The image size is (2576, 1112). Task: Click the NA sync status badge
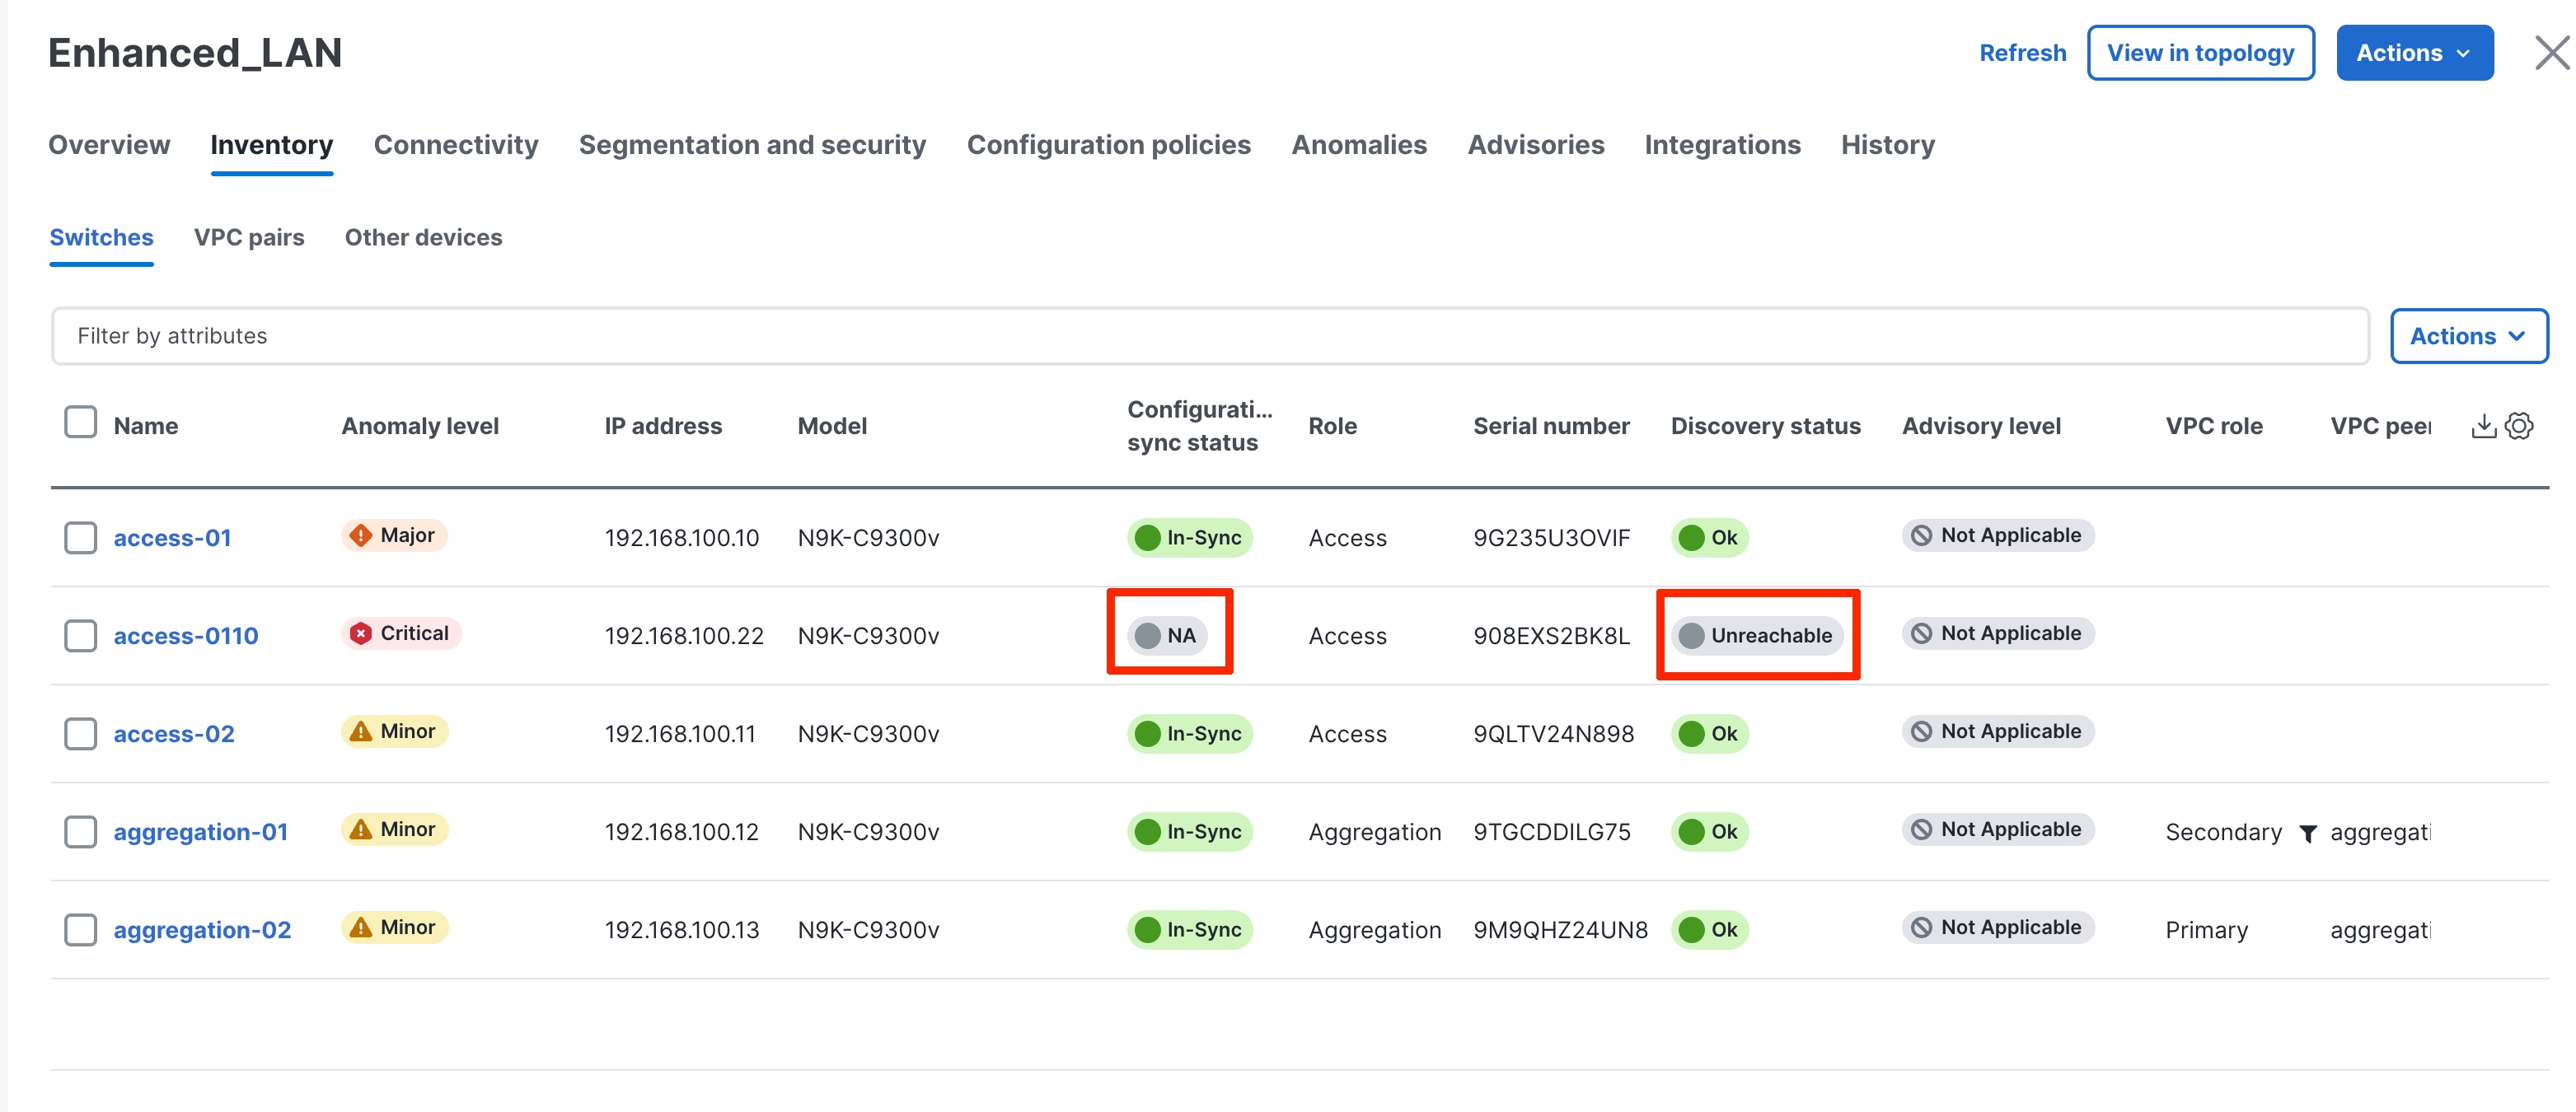coord(1167,636)
